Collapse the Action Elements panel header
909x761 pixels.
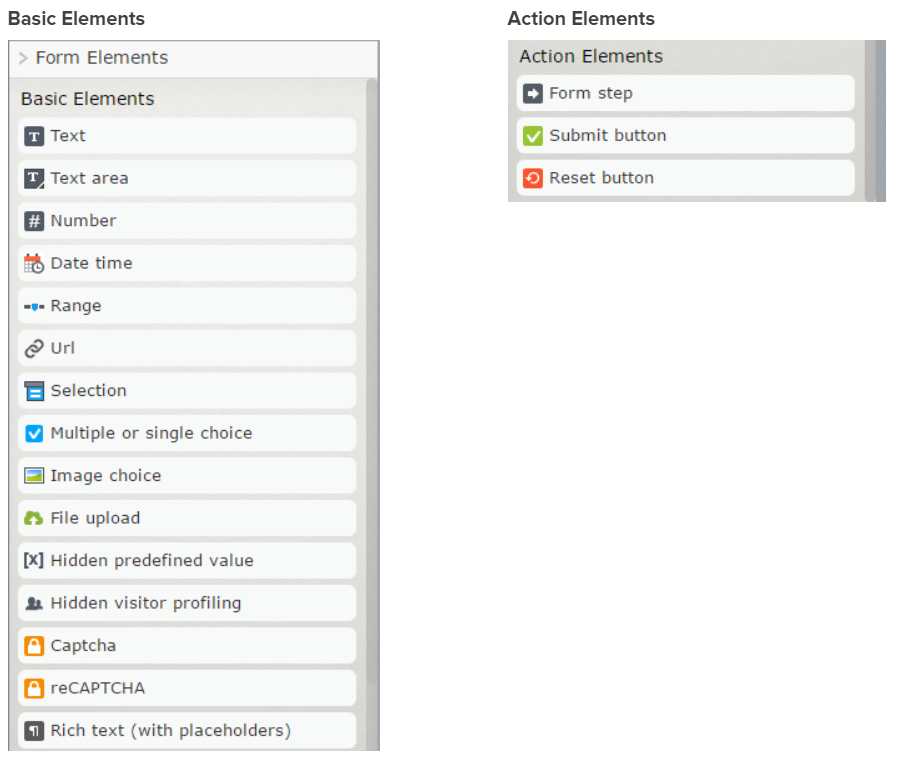click(591, 57)
